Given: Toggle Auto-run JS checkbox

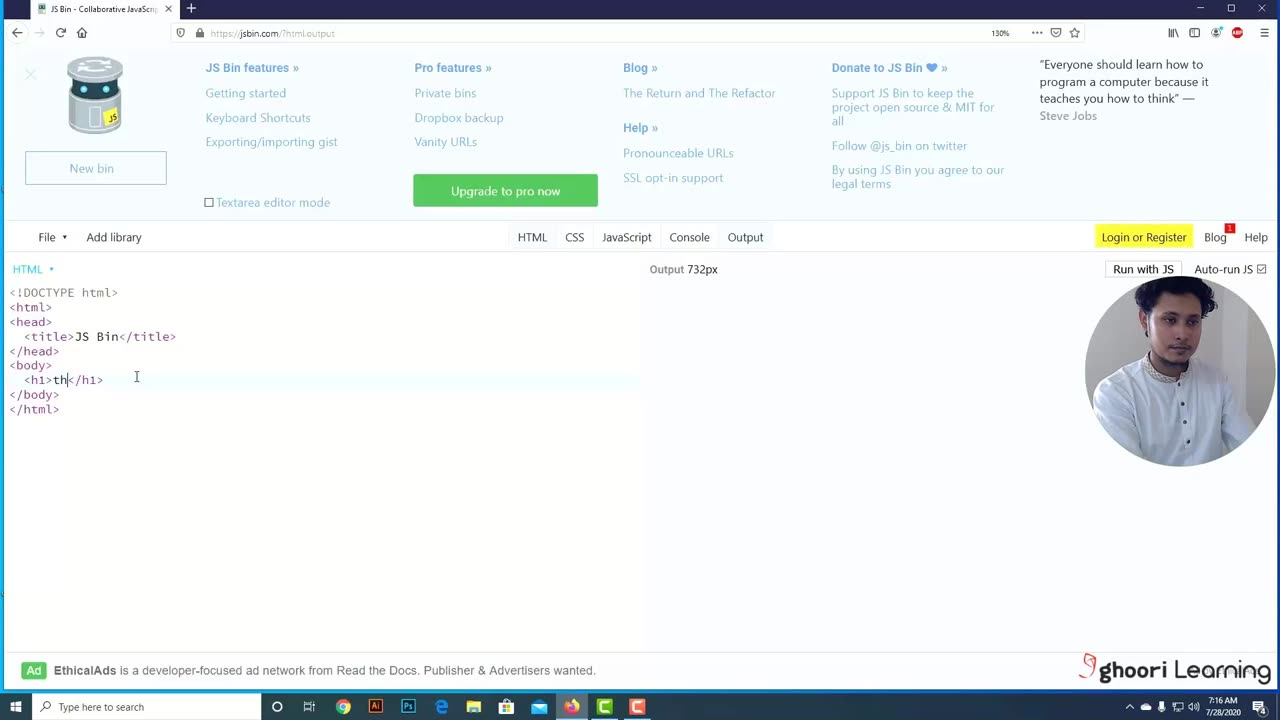Looking at the screenshot, I should click(1261, 269).
